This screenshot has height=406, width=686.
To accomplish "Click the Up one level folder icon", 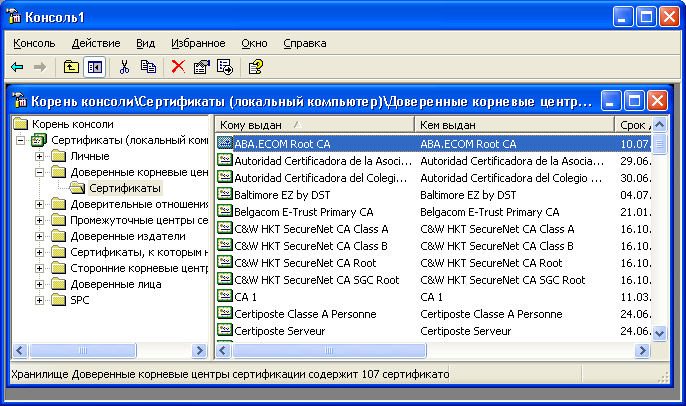I will [x=71, y=67].
